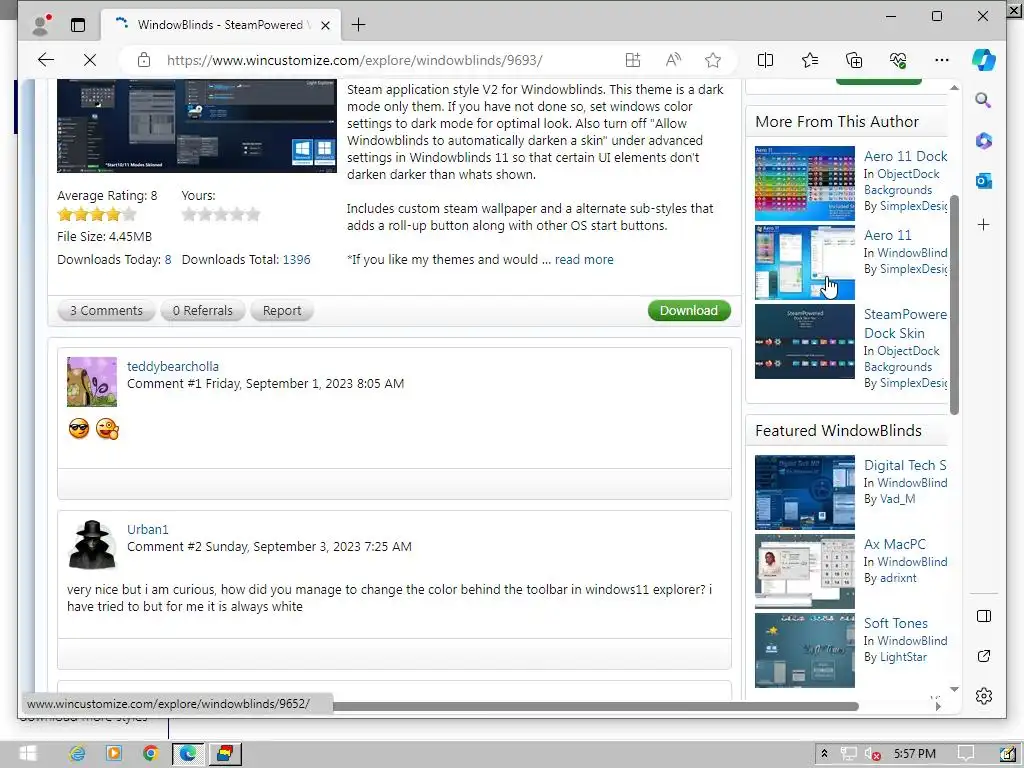Open notification center icon
Screen dimensions: 1024x768
click(x=965, y=754)
